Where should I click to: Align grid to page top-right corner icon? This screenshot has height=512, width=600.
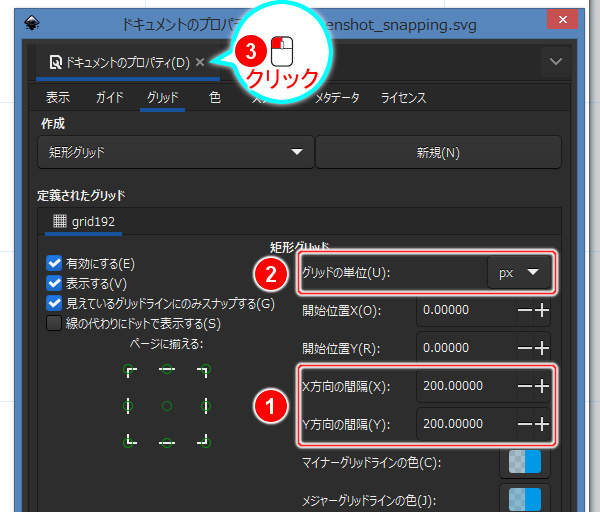click(204, 370)
